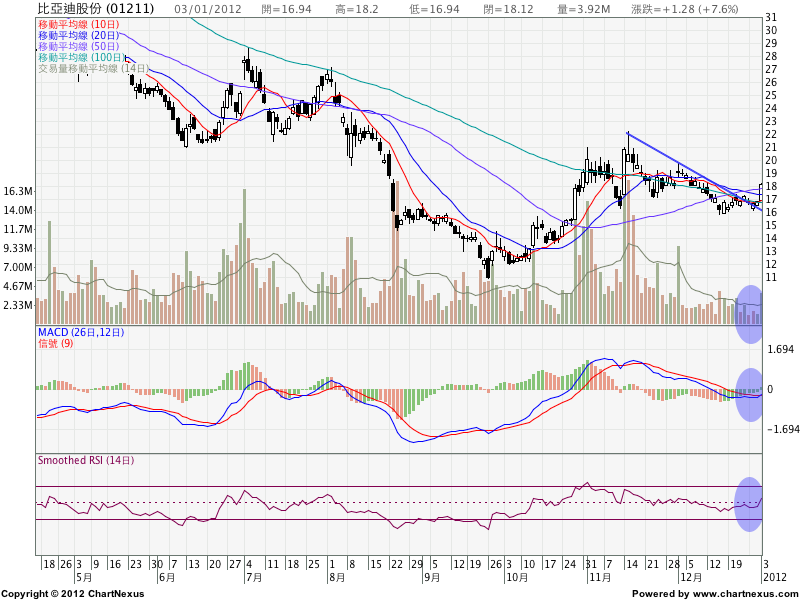Click the 16.3M volume axis label

[x=18, y=191]
